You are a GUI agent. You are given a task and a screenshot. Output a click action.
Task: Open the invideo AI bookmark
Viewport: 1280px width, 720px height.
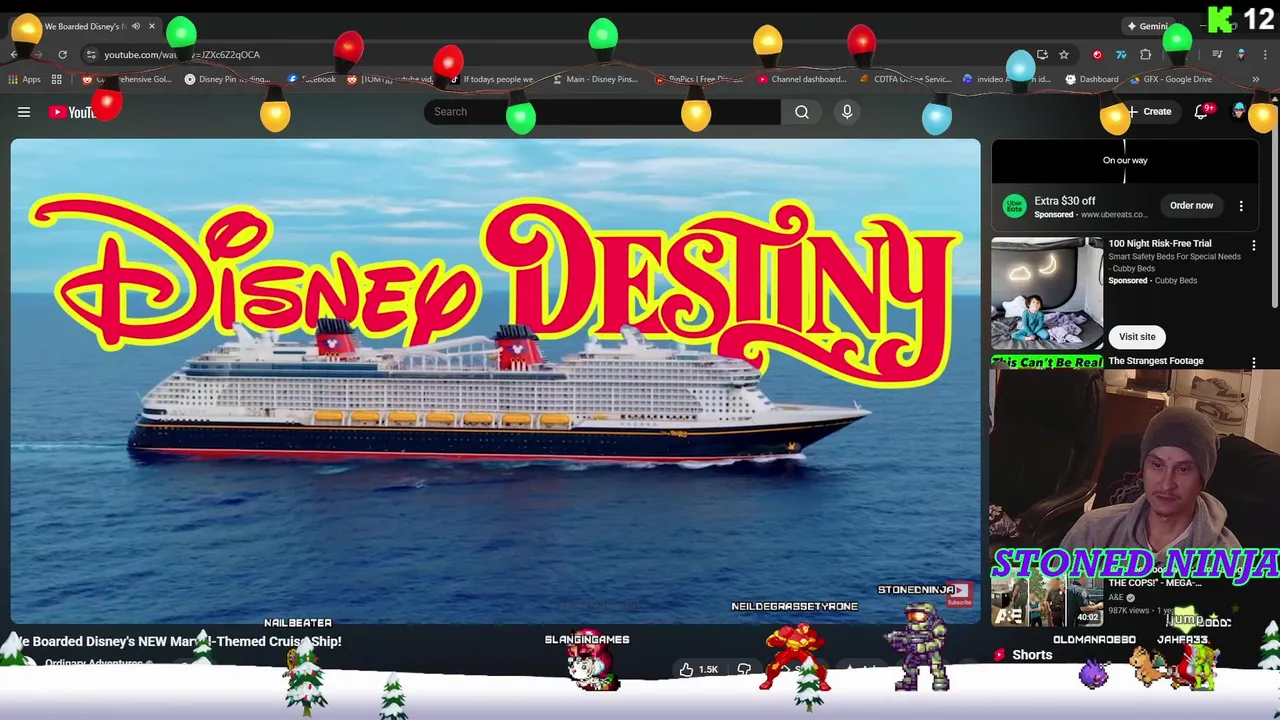coord(1007,79)
